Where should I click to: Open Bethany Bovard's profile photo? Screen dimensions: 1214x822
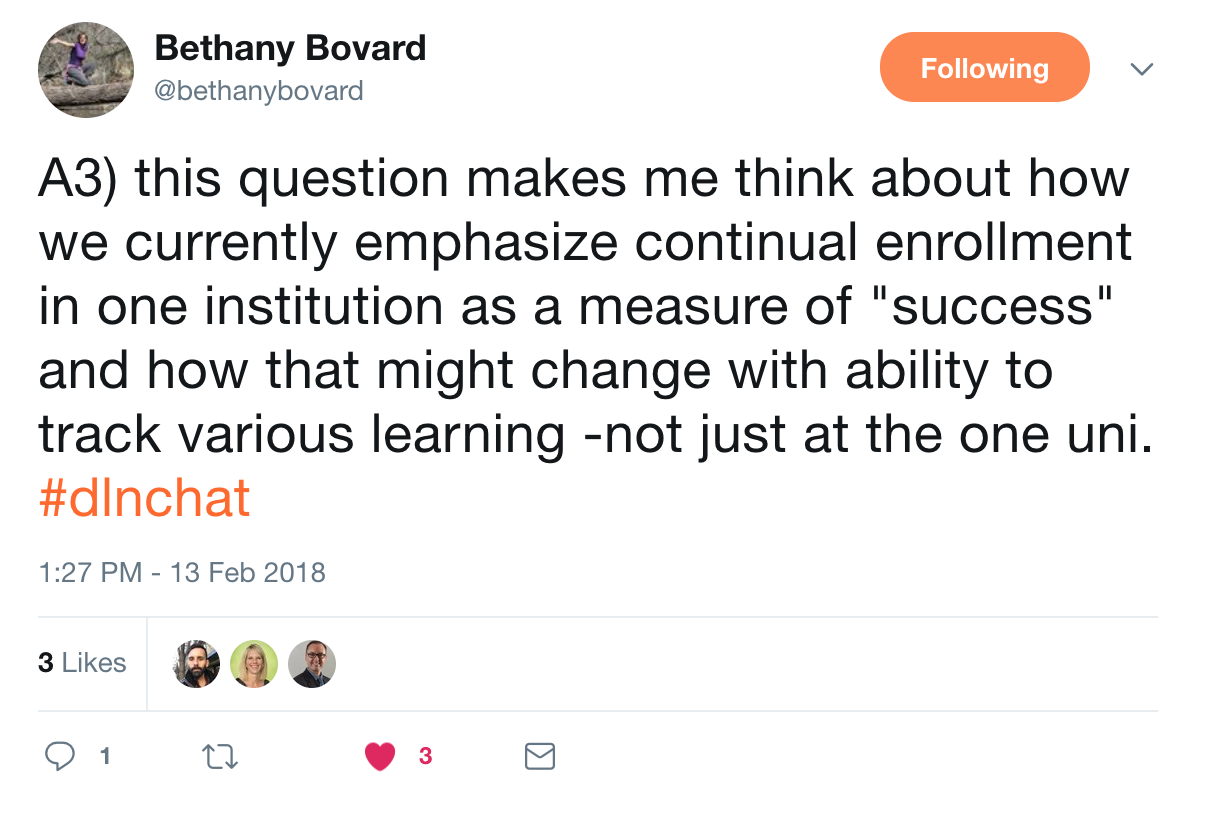[86, 70]
